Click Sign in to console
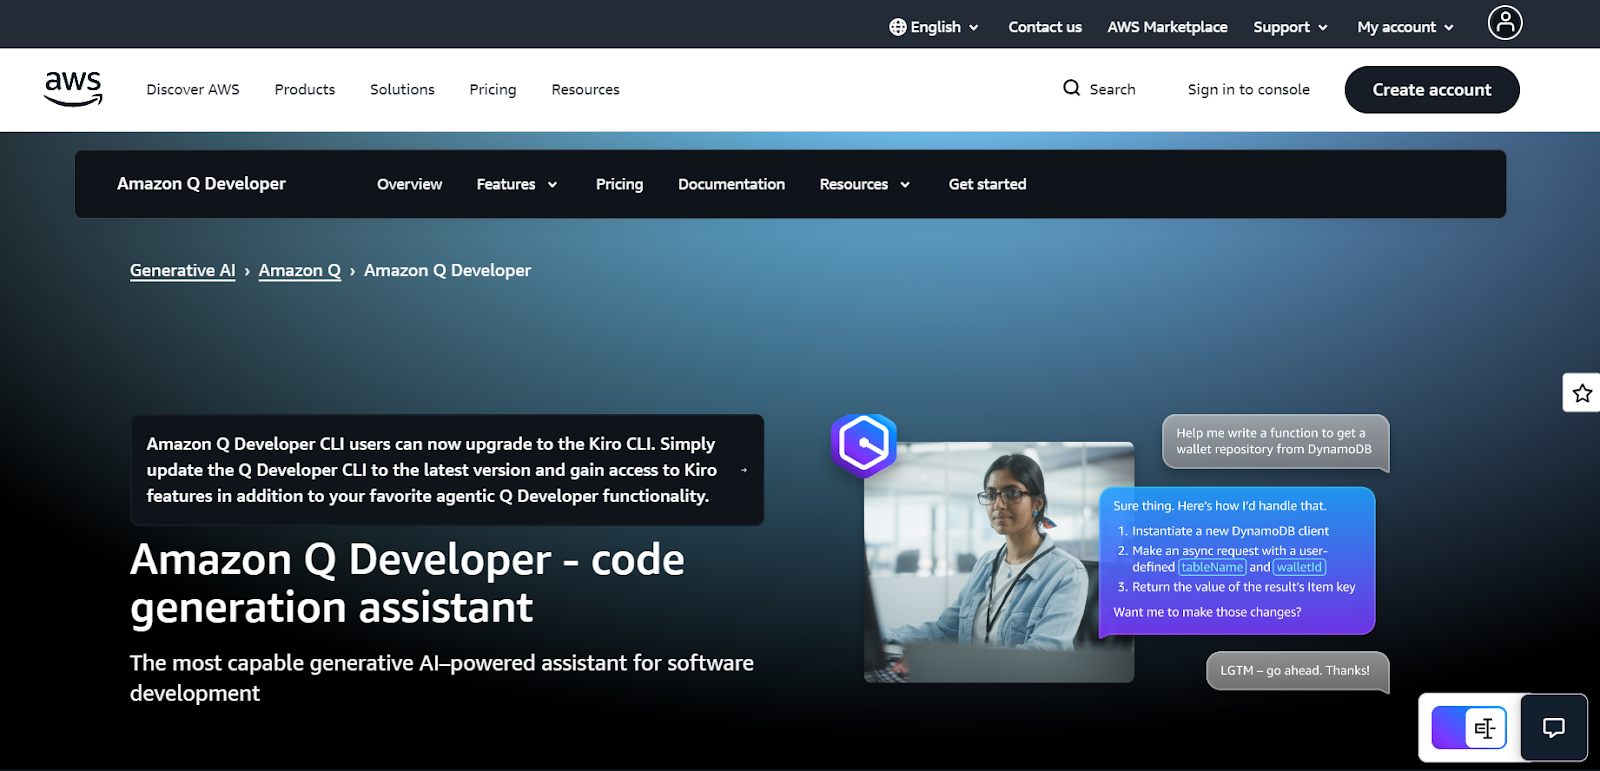The image size is (1600, 771). (x=1248, y=89)
